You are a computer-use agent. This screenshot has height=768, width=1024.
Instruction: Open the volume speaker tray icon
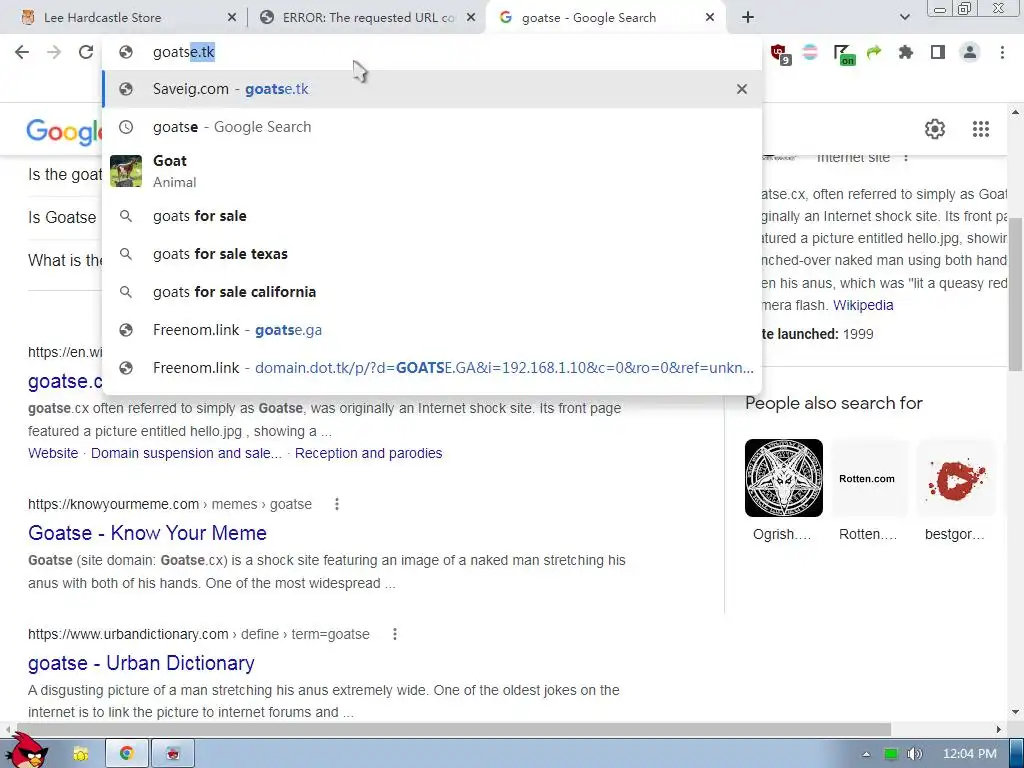tap(914, 754)
